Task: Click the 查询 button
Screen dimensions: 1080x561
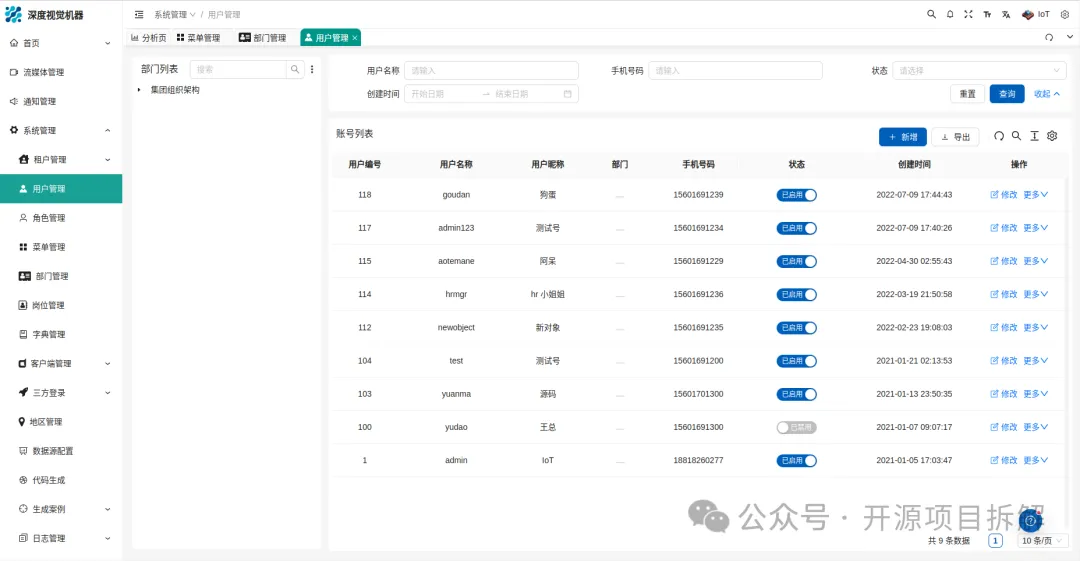Action: pos(1007,94)
